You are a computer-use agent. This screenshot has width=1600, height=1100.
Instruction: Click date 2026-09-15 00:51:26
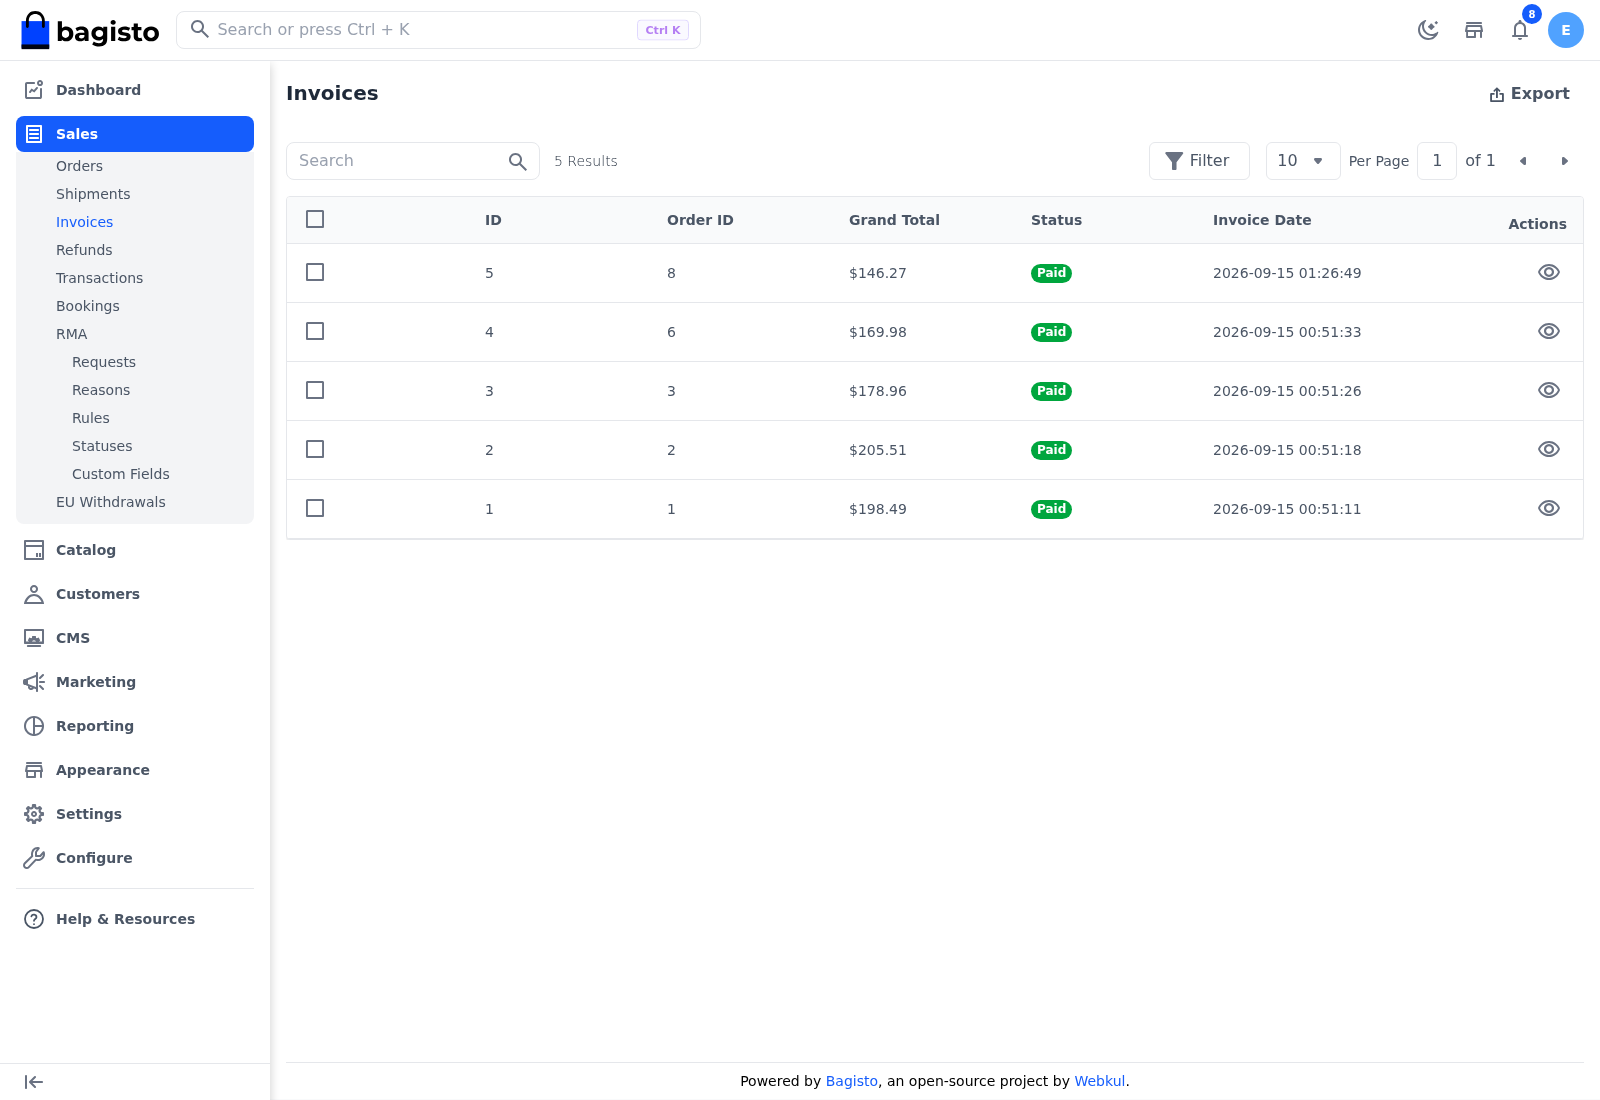pos(1287,391)
